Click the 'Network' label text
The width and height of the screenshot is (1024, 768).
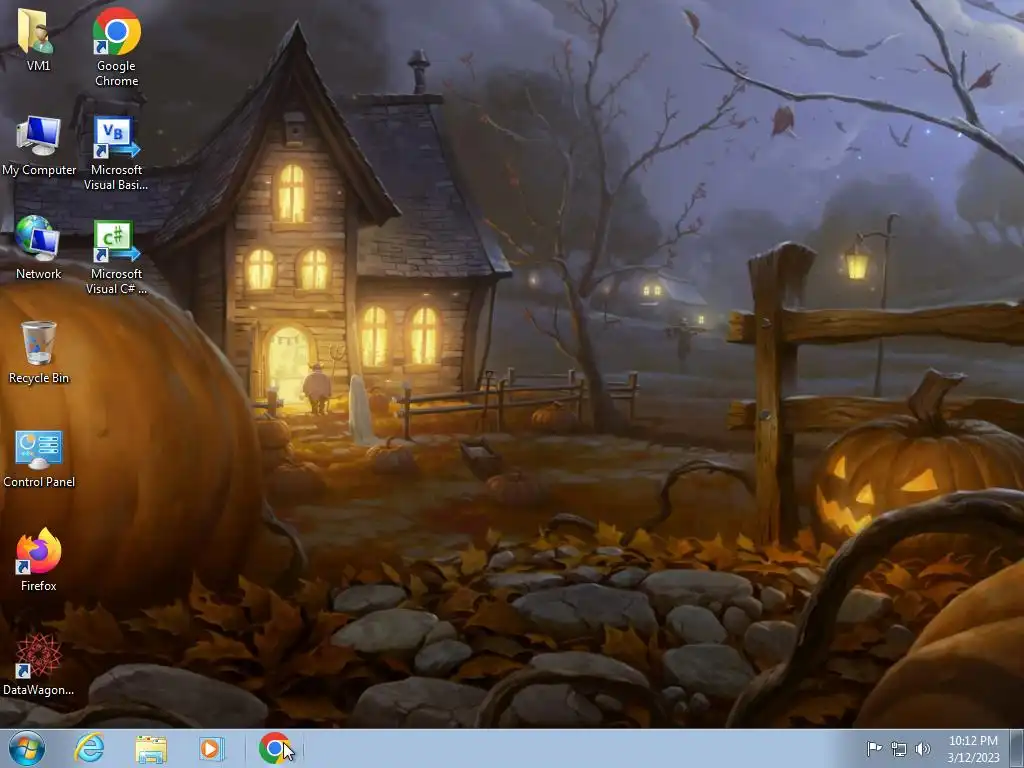(x=39, y=274)
